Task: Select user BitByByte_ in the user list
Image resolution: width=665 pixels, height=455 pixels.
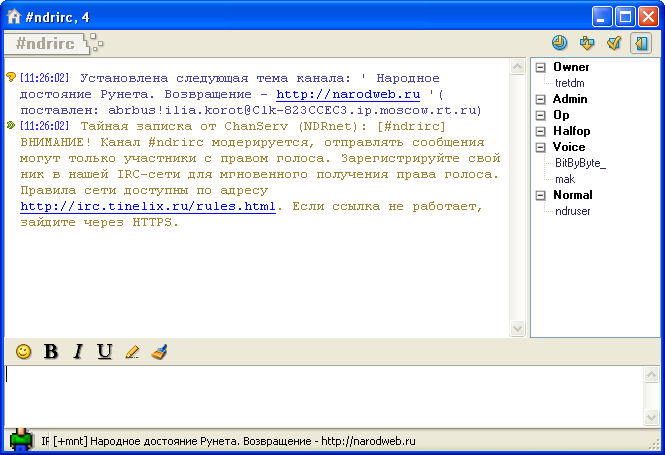Action: [580, 163]
